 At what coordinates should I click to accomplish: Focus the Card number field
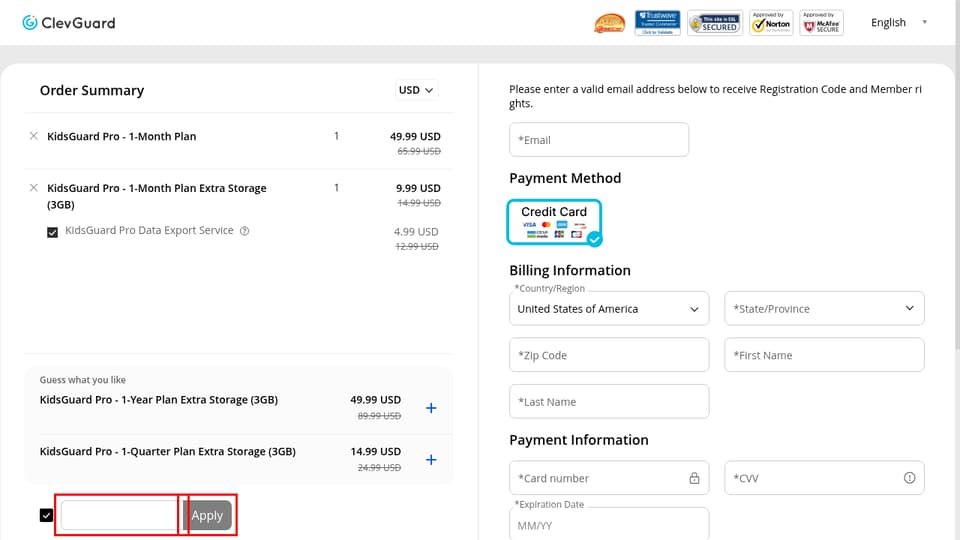(609, 478)
